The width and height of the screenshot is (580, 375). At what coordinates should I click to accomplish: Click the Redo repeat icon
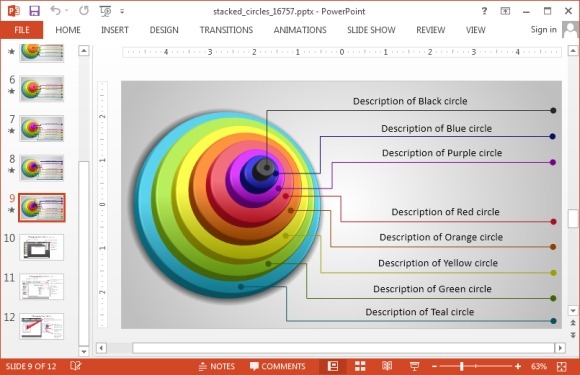pos(84,11)
